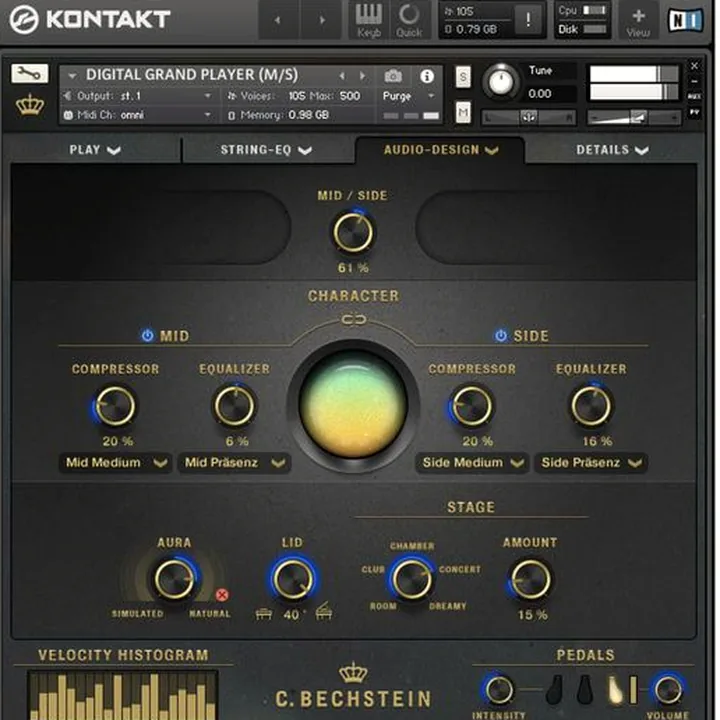This screenshot has width=720, height=720.
Task: Open the Side Medium compressor preset dropdown
Action: (x=472, y=463)
